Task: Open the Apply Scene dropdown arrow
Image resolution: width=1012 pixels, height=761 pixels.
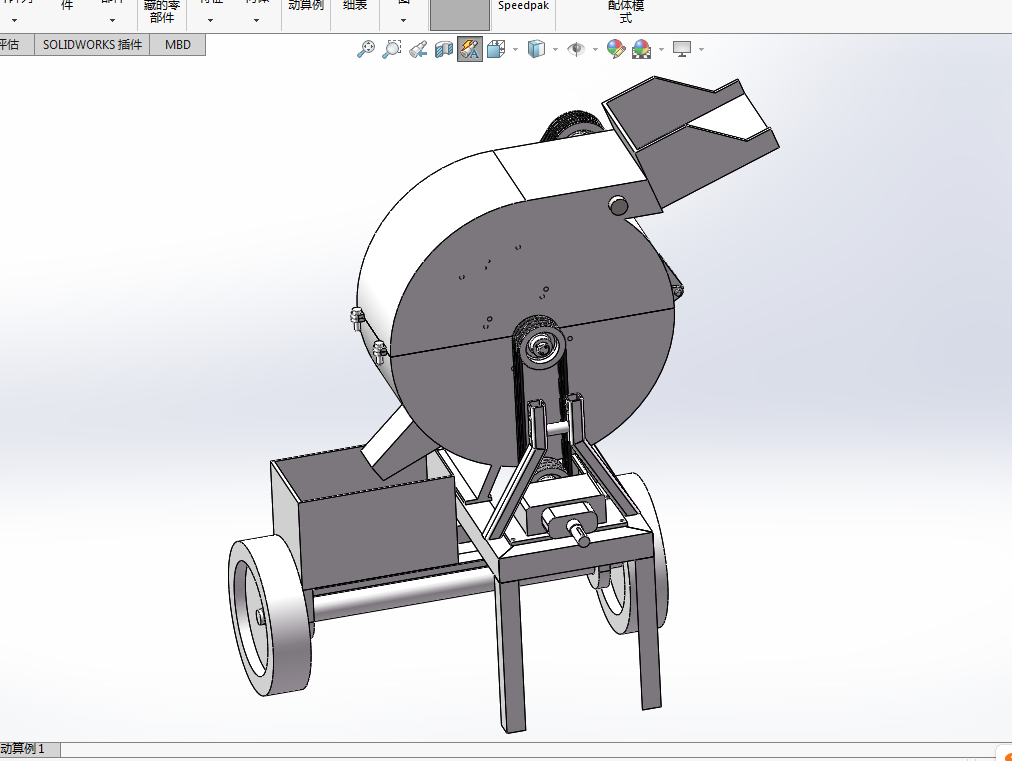Action: tap(661, 50)
